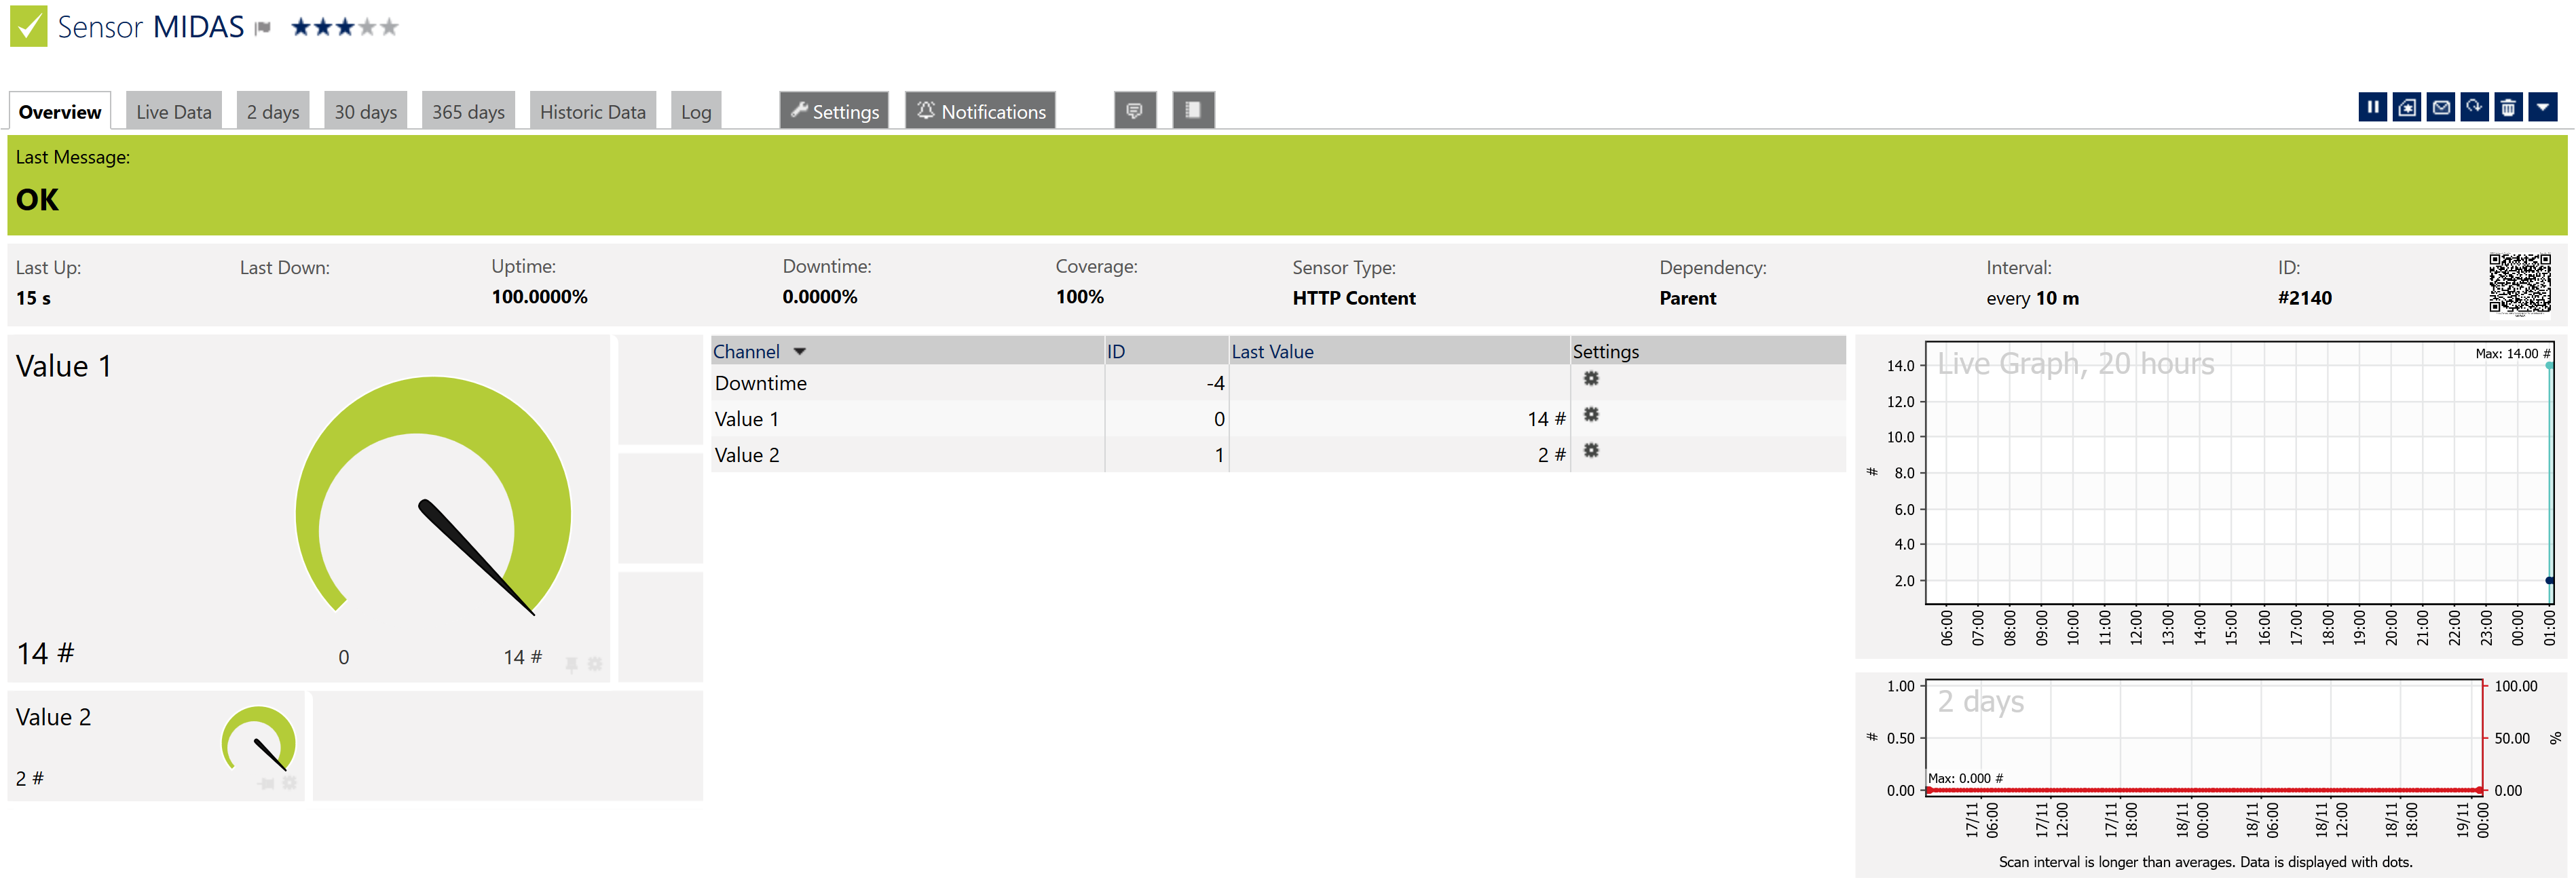The width and height of the screenshot is (2576, 880).
Task: Click the Value 1 large gauge
Action: [x=433, y=496]
